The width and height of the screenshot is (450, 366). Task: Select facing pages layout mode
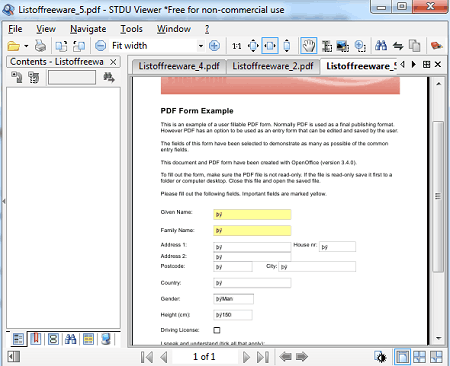[x=419, y=357]
